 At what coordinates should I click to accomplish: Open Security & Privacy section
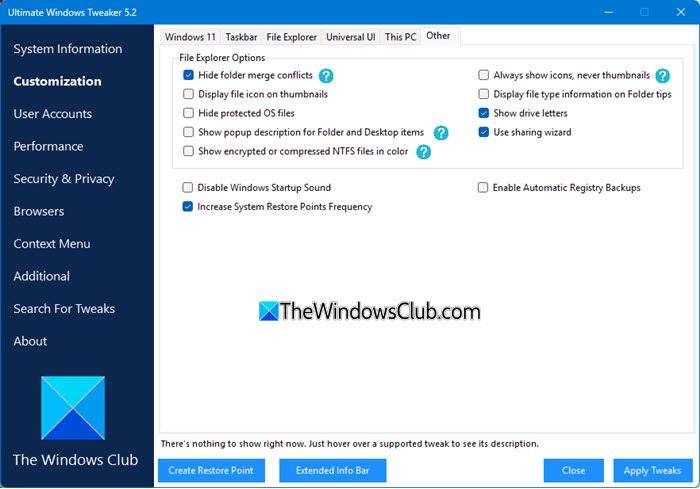[64, 179]
